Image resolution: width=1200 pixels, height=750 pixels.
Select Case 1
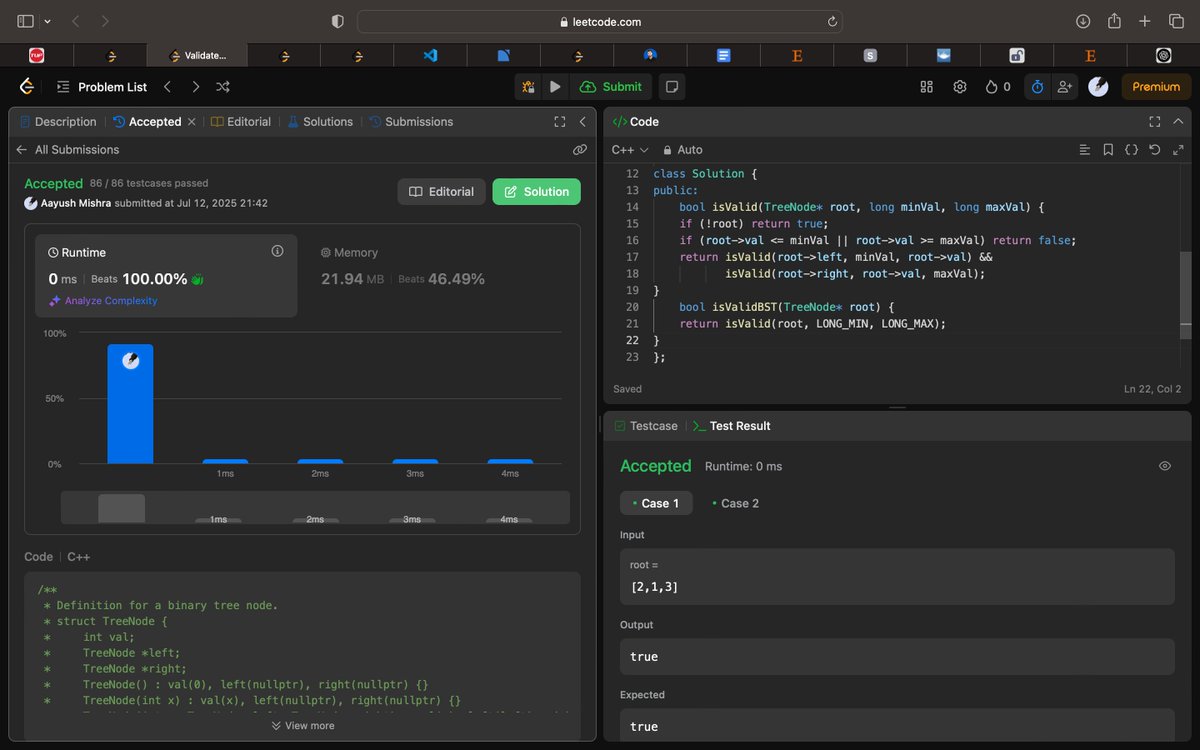(x=656, y=503)
